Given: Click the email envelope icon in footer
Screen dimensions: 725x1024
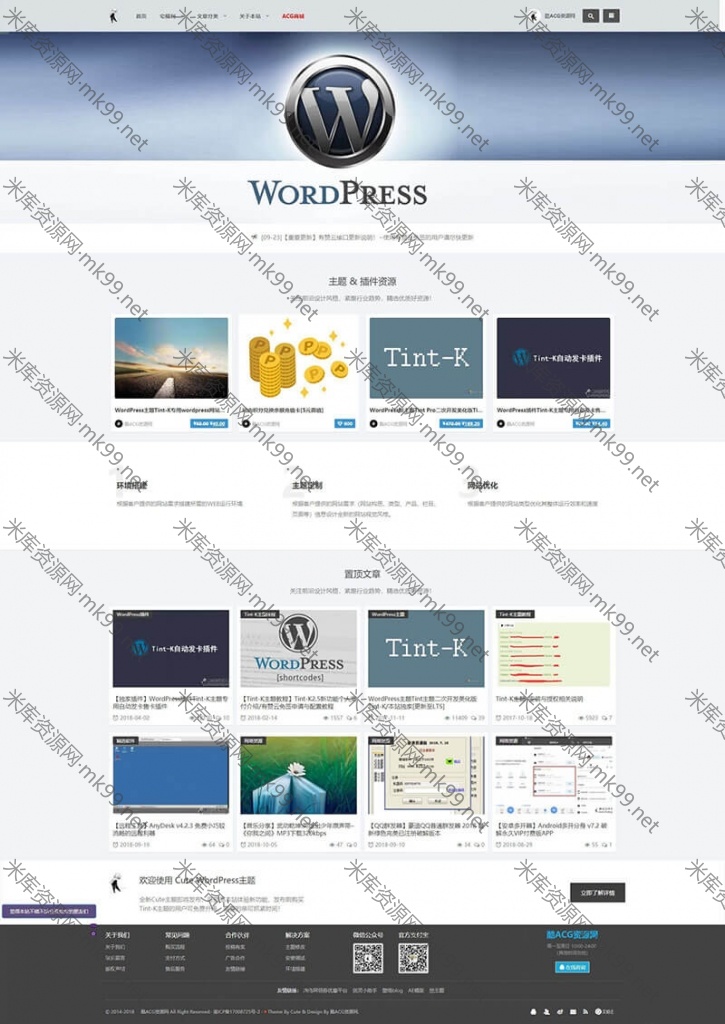Looking at the screenshot, I should [573, 1012].
